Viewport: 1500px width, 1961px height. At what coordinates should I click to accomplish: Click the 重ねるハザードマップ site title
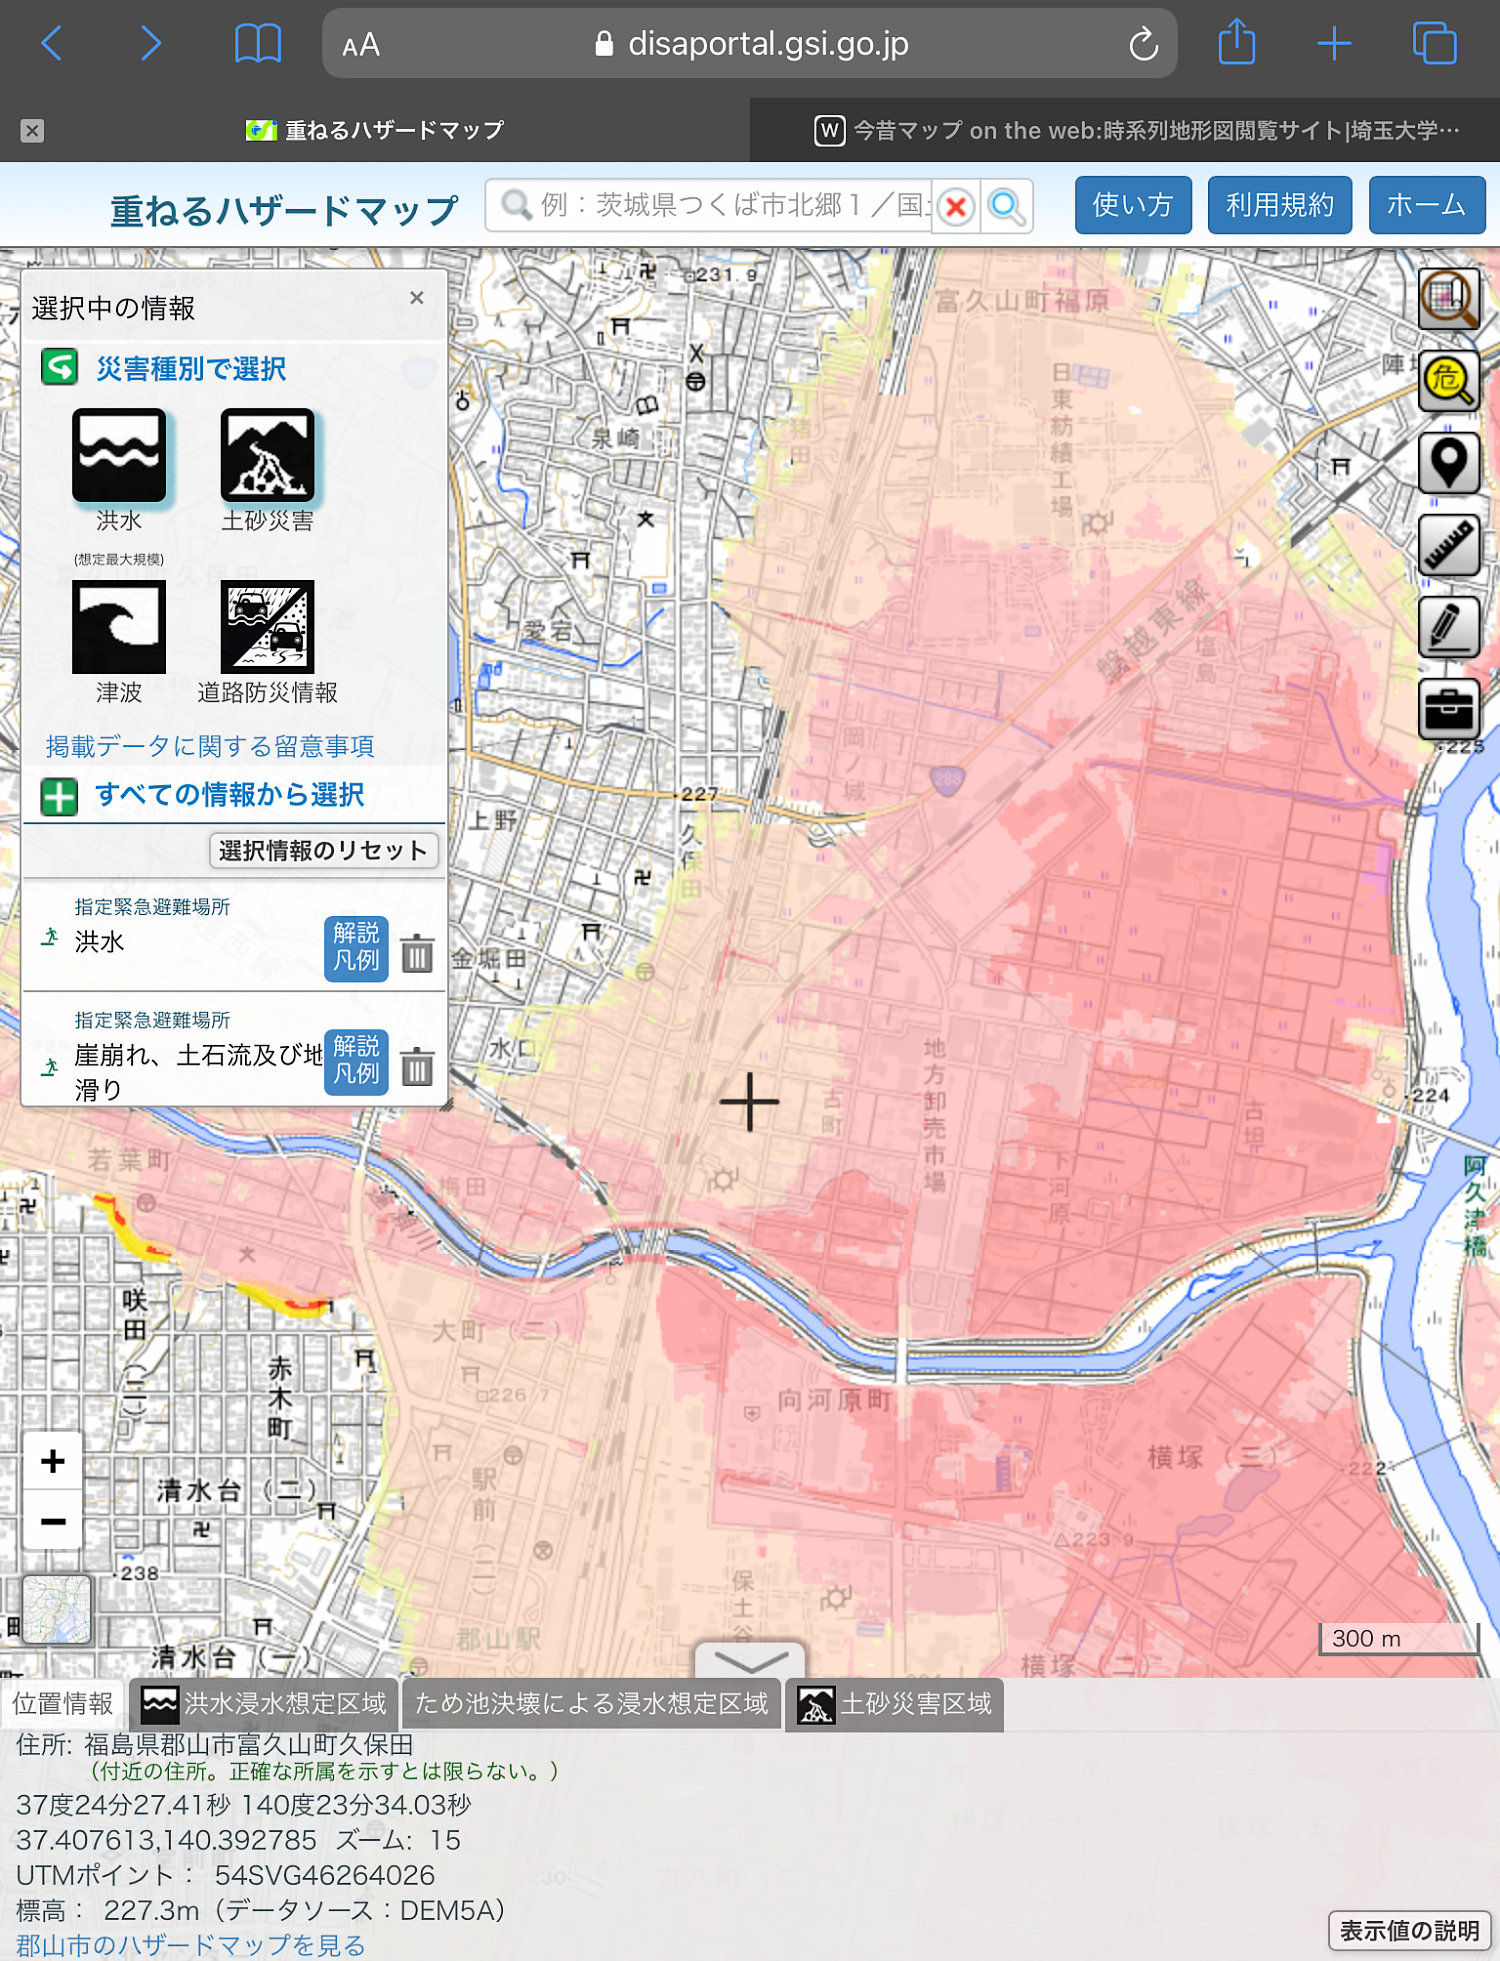284,210
